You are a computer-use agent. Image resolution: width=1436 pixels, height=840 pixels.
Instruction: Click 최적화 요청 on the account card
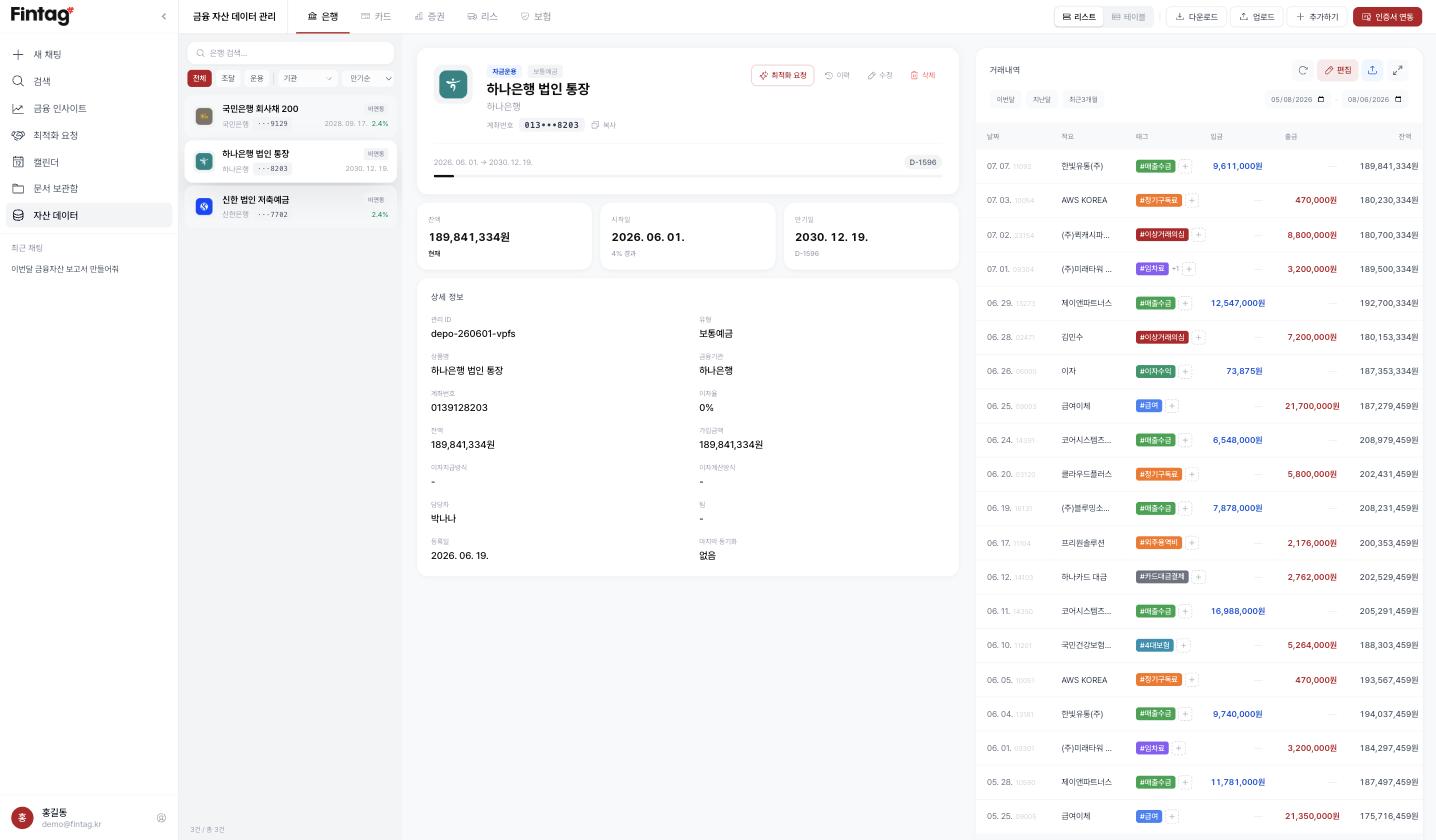[783, 75]
